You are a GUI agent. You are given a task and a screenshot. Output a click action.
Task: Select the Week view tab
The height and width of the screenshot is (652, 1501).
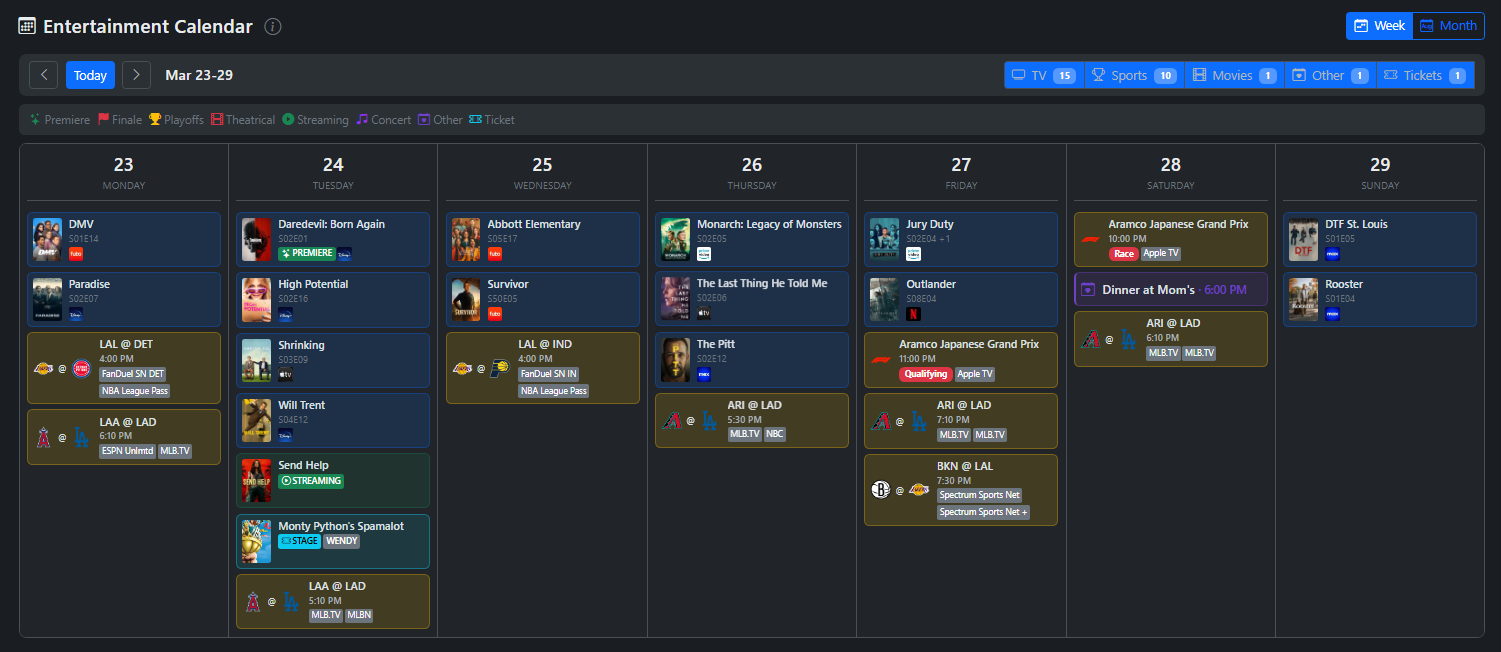coord(1379,25)
